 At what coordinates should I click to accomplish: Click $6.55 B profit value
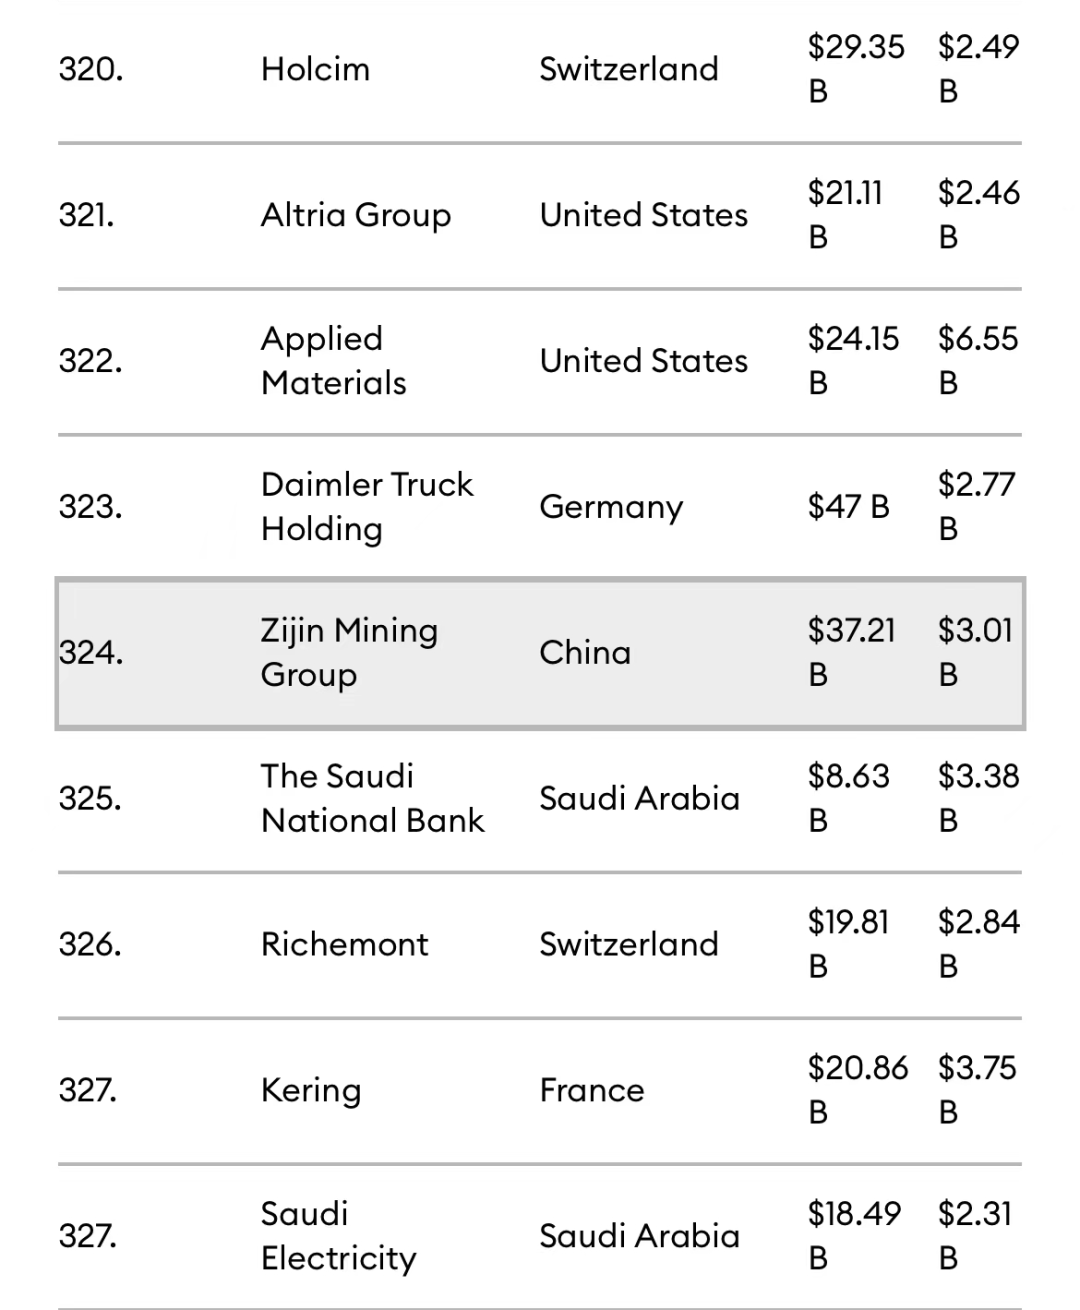click(978, 360)
